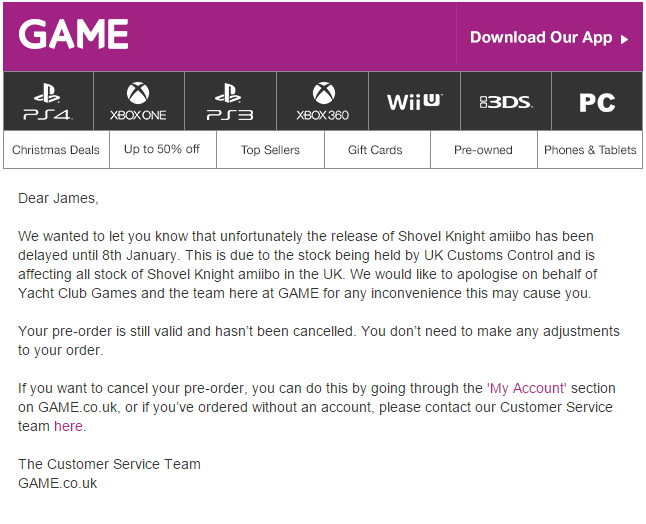Go to the Pre-owned tab

(483, 150)
